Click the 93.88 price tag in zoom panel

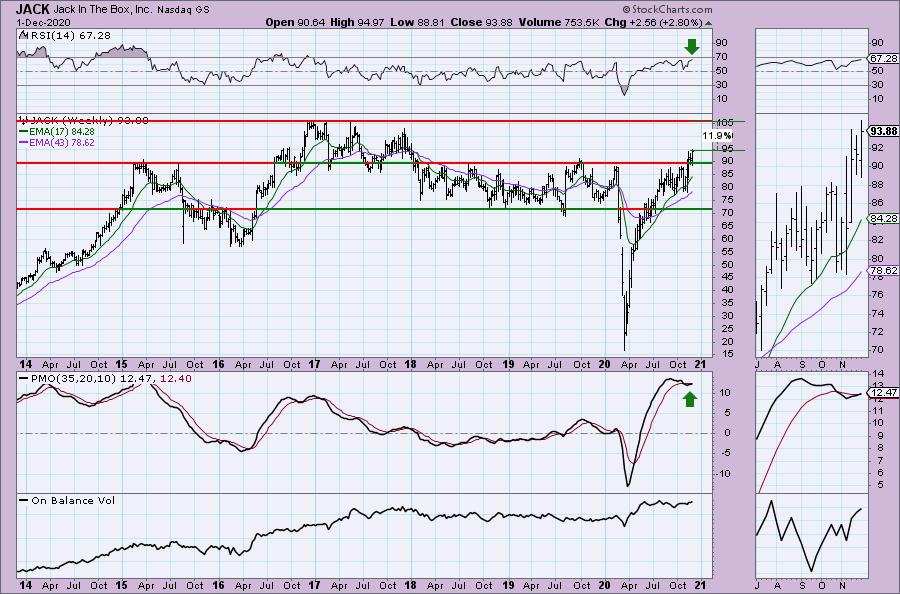pos(883,131)
